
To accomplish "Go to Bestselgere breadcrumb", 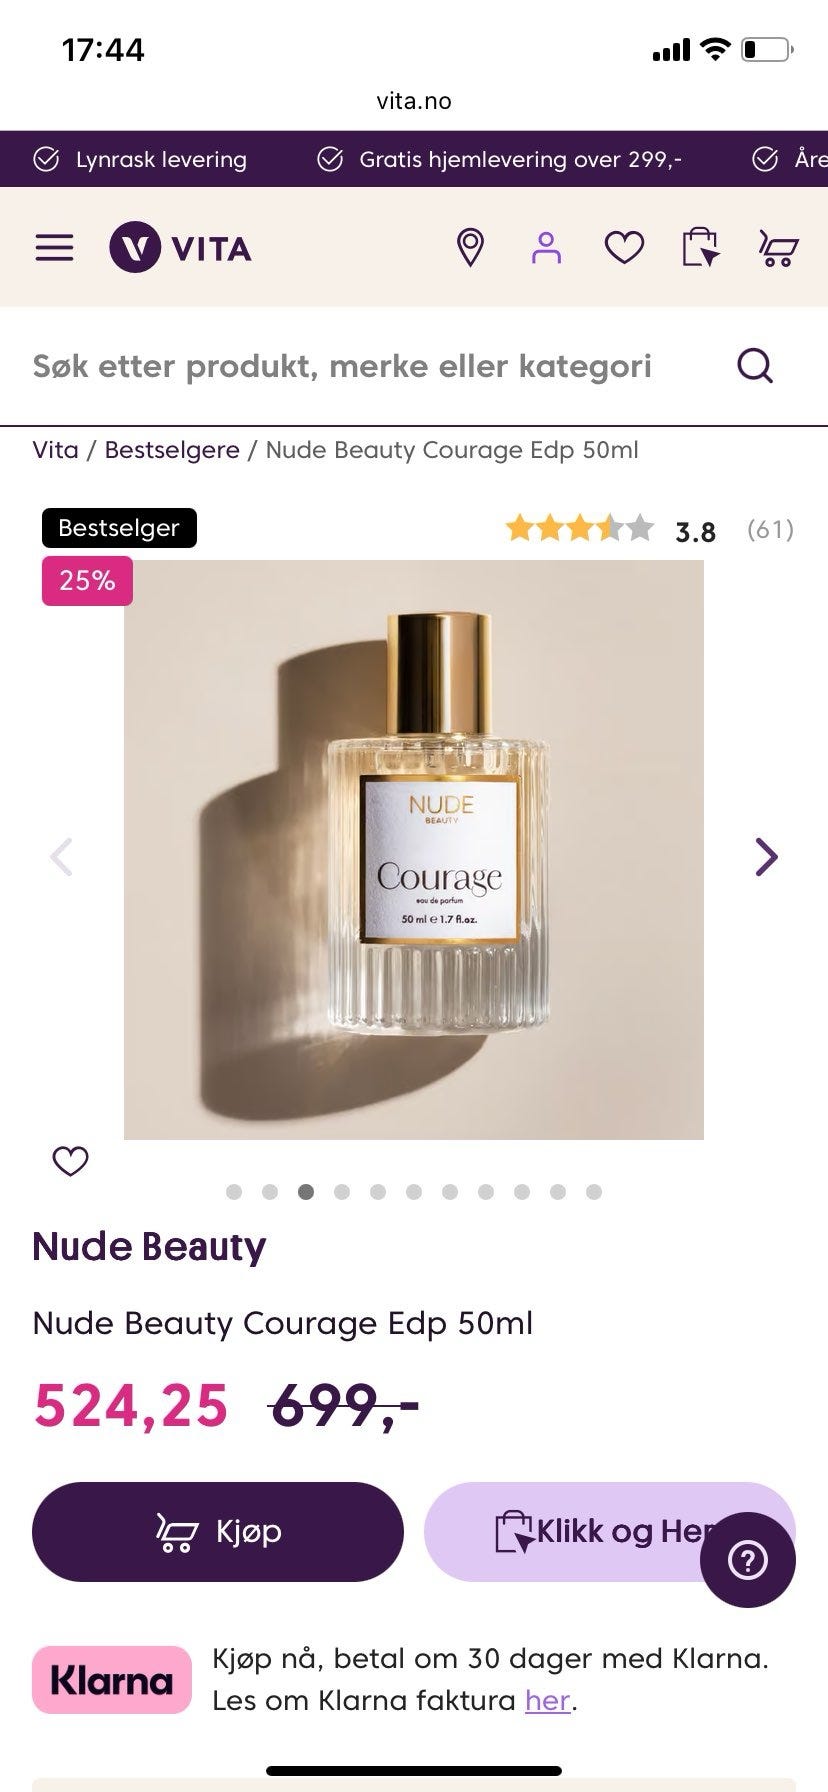I will 172,450.
